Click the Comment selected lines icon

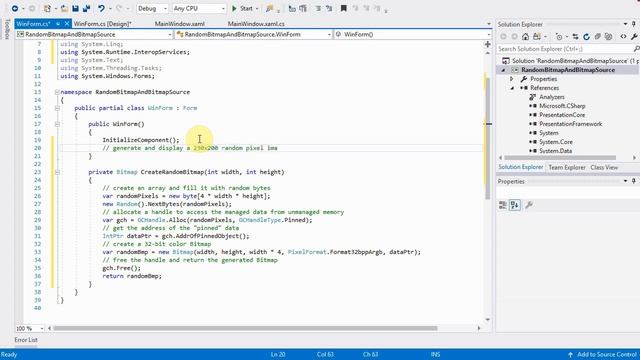click(x=318, y=8)
